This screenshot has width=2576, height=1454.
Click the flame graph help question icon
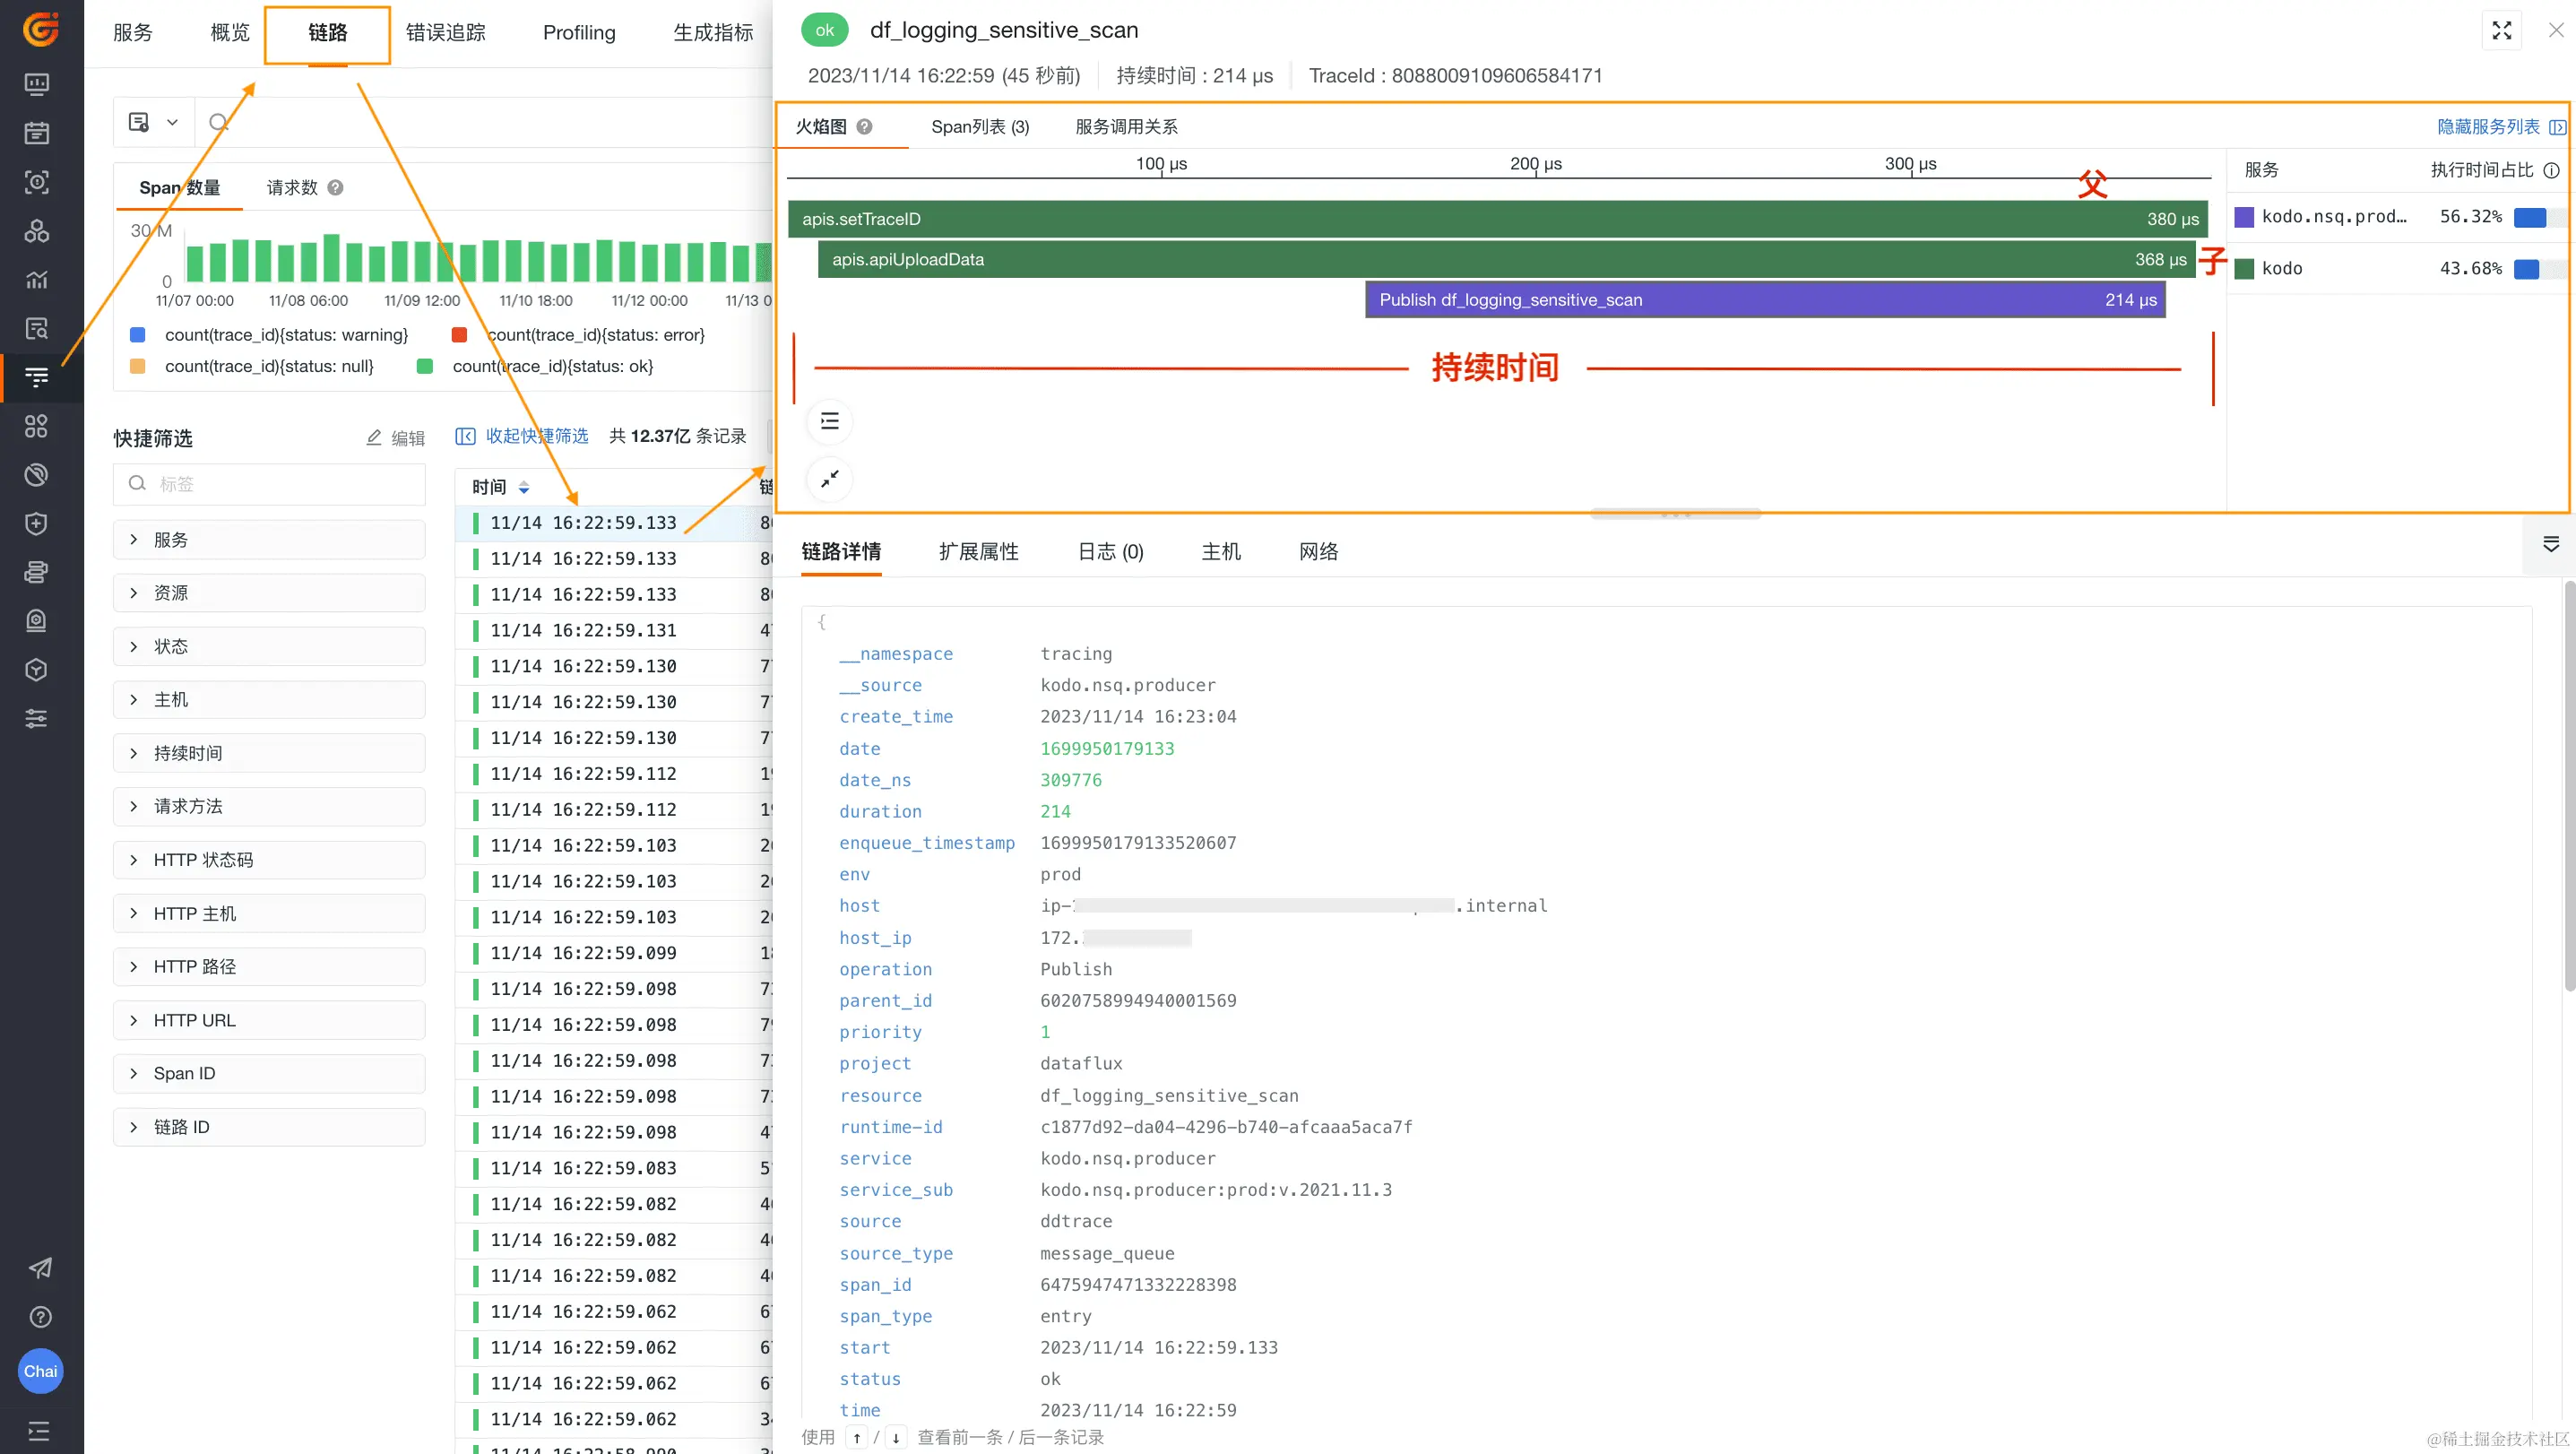coord(865,127)
